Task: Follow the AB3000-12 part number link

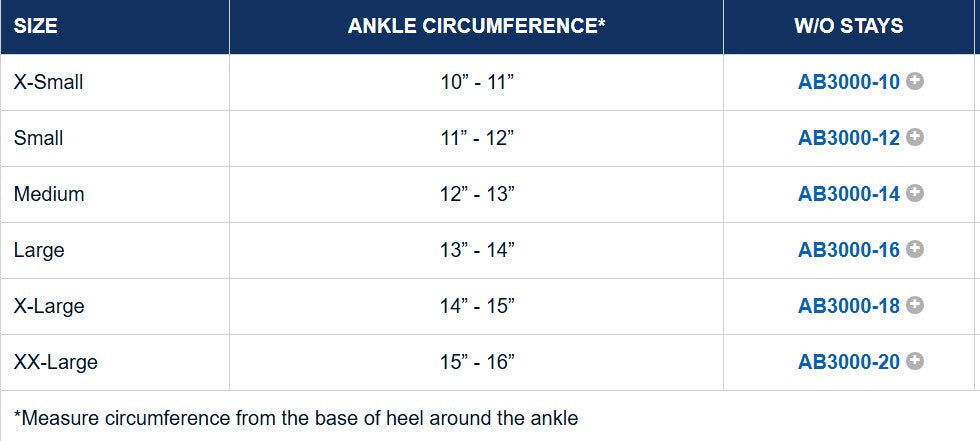Action: [849, 138]
